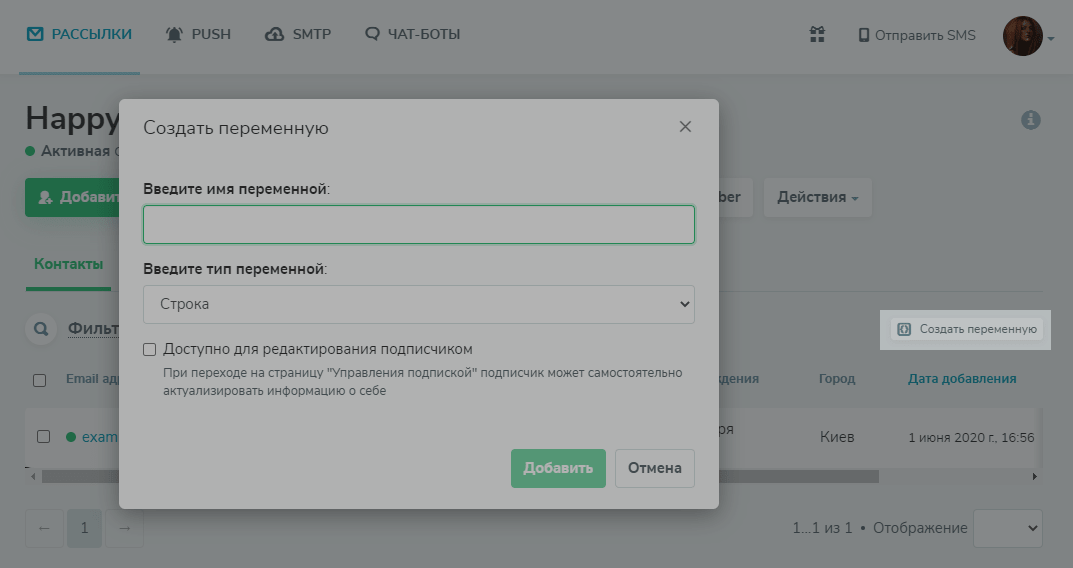Open the variable type dropdown Строка

[x=418, y=304]
